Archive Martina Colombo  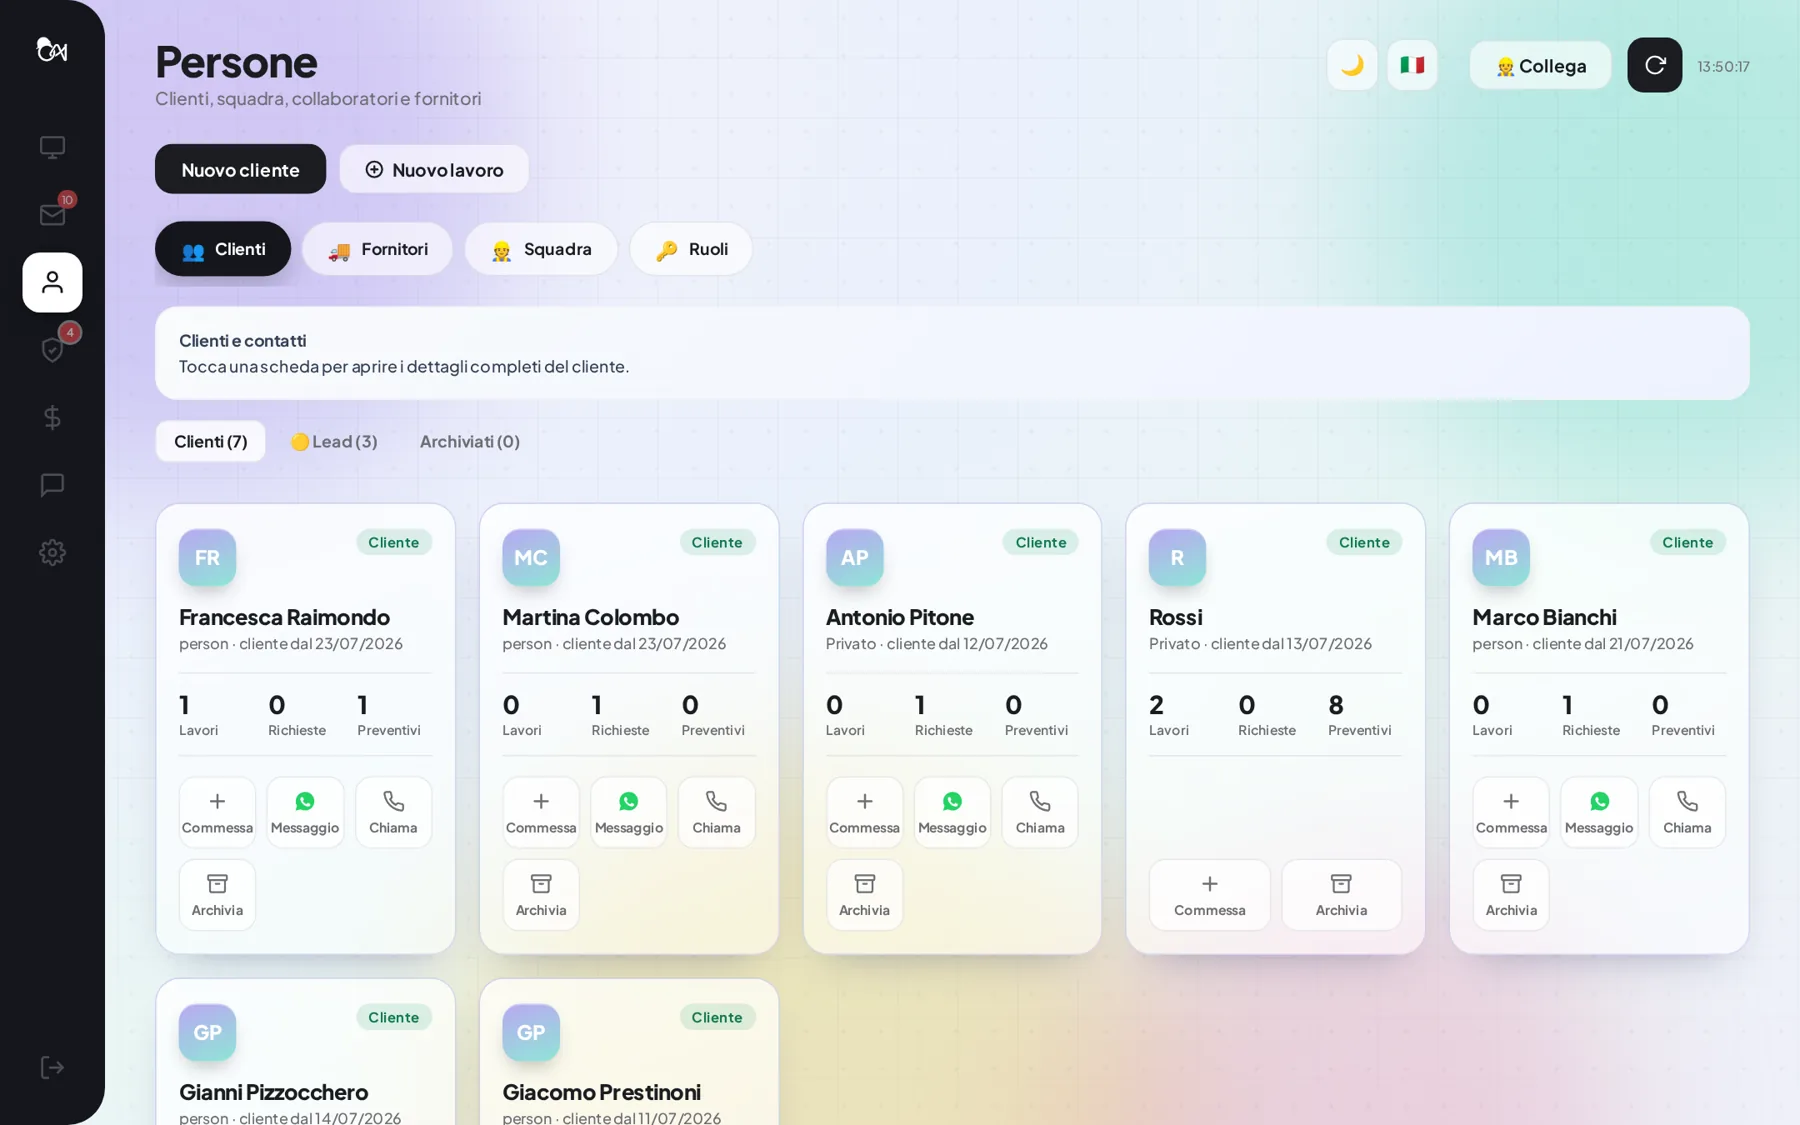click(541, 895)
